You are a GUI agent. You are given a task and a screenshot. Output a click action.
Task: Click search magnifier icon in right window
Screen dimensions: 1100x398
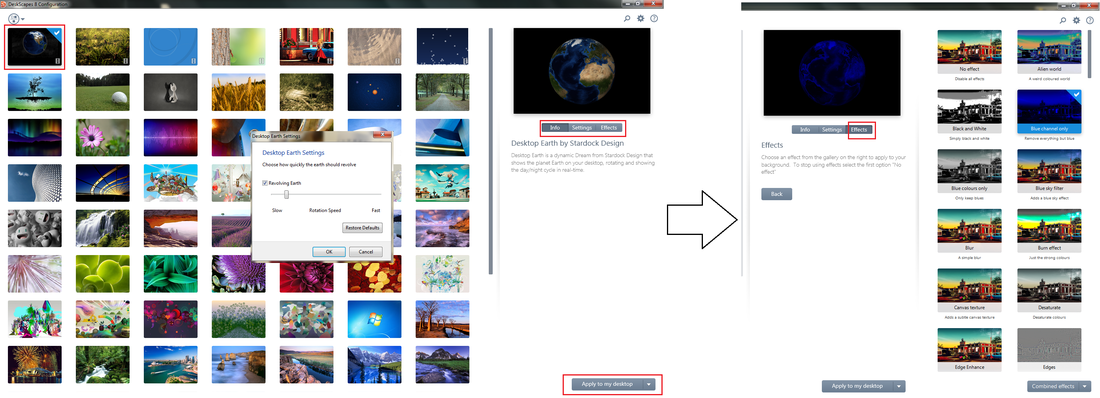1064,20
